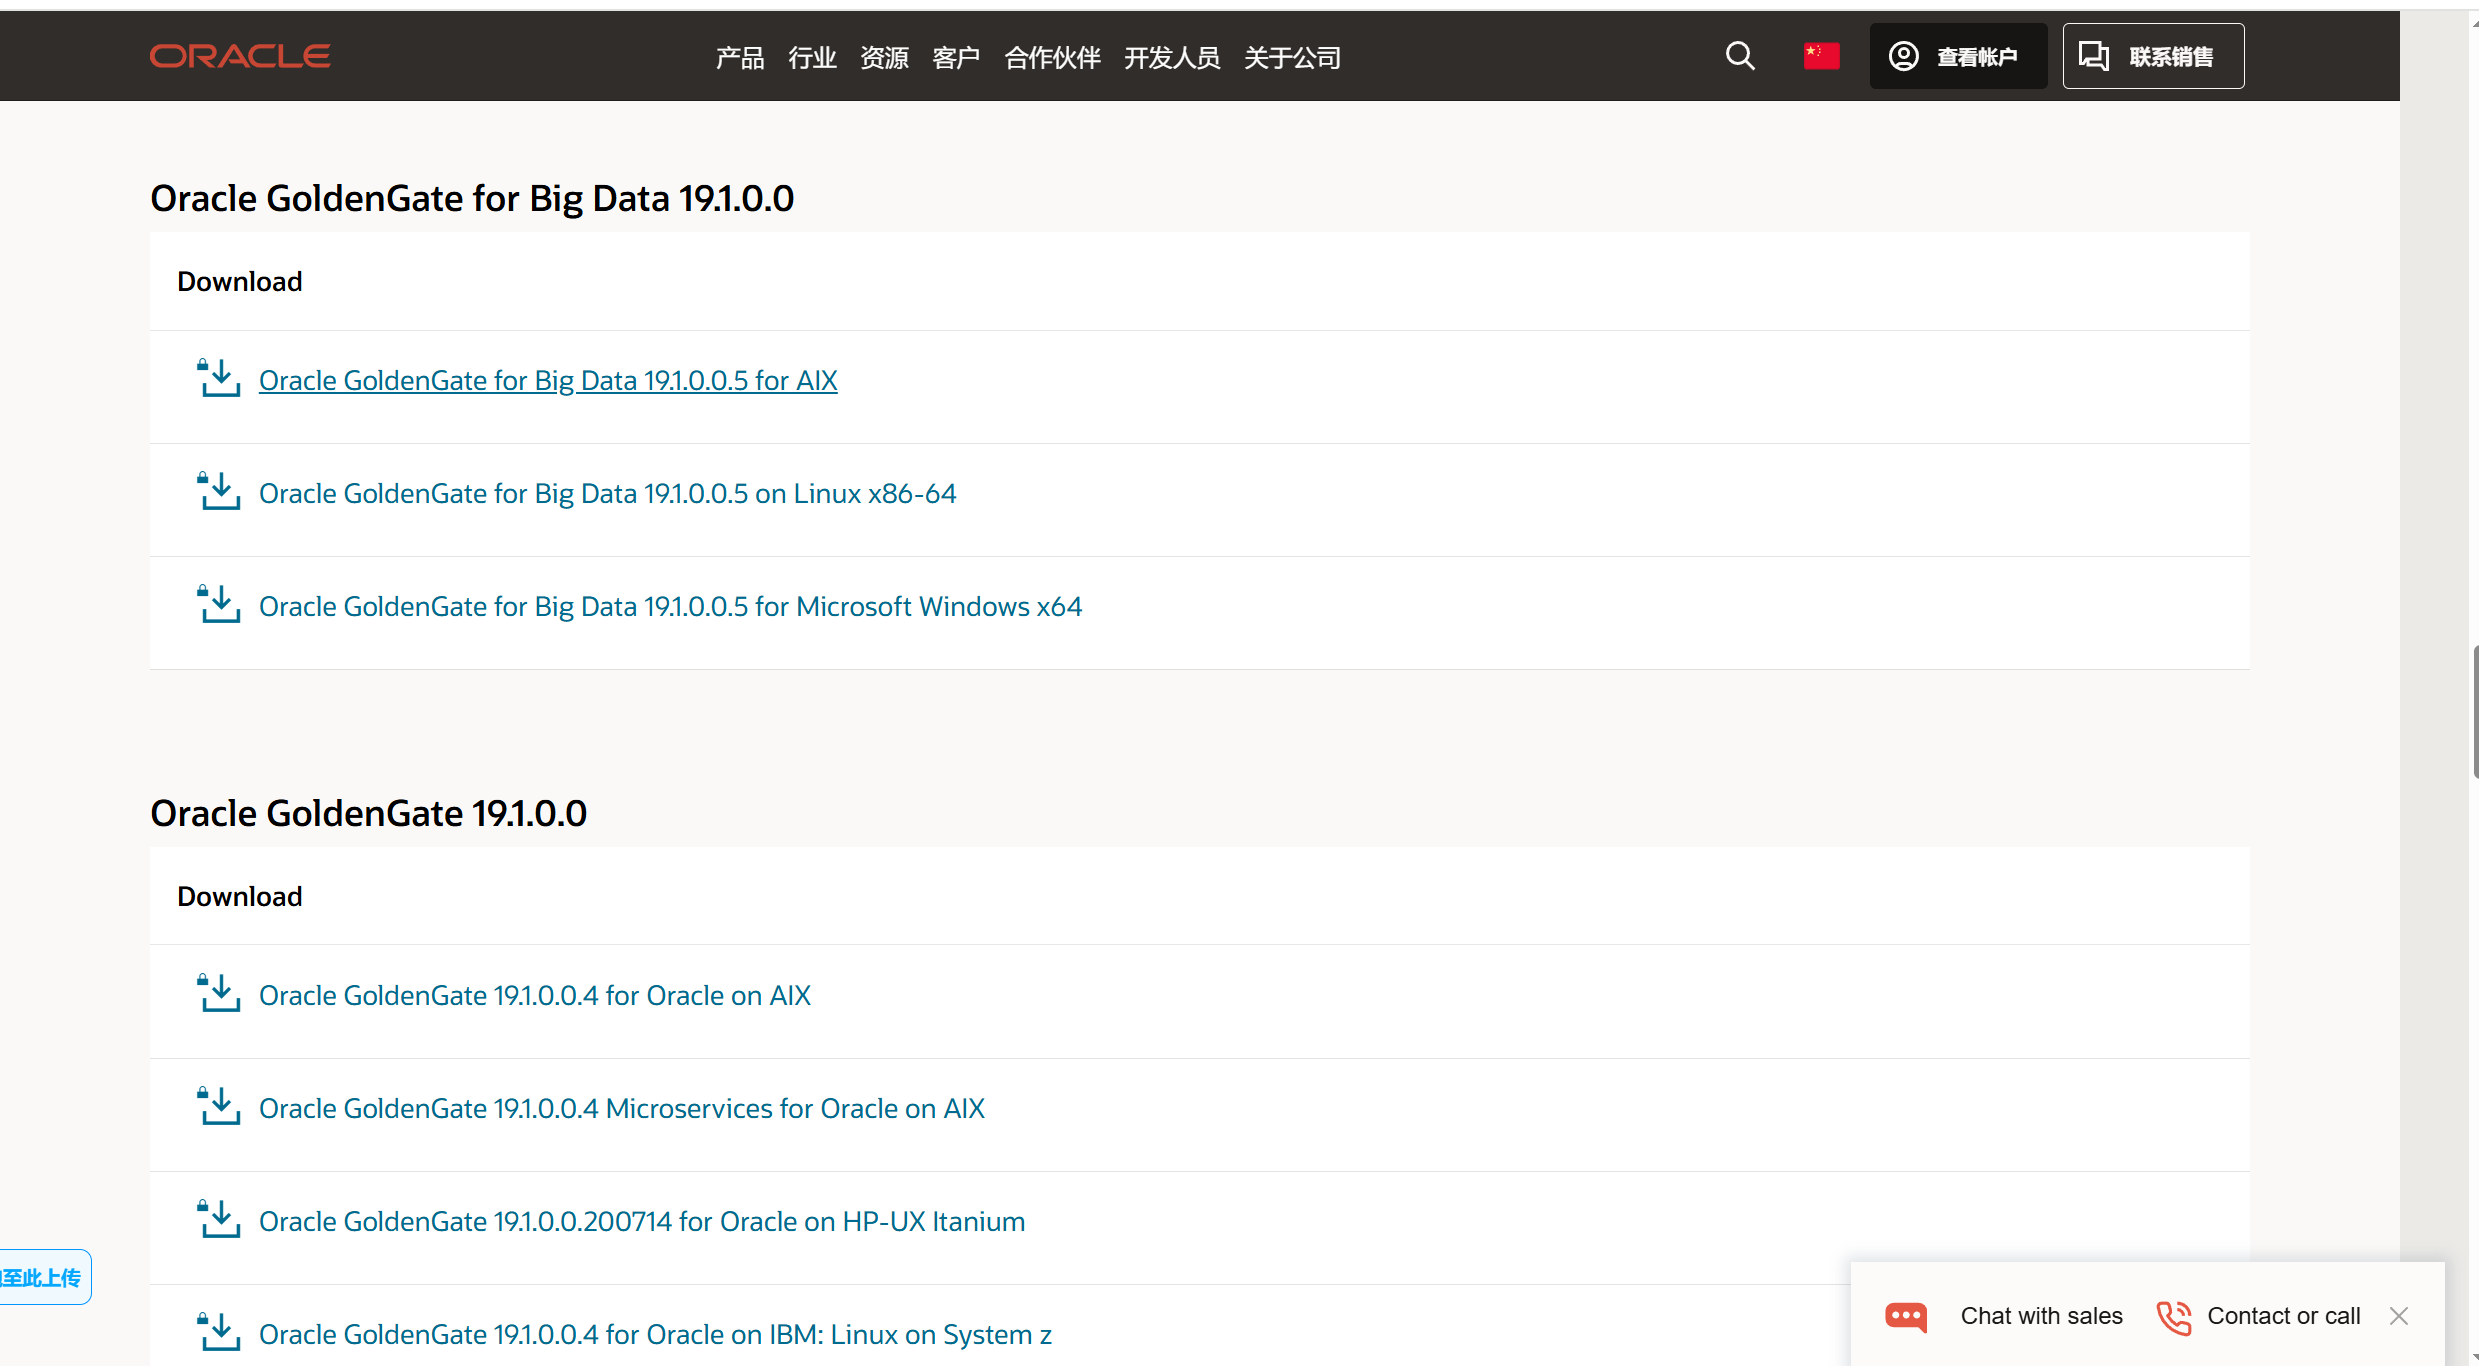Click download icon beside HP-UX Itanium entry
The width and height of the screenshot is (2479, 1366).
pos(218,1220)
